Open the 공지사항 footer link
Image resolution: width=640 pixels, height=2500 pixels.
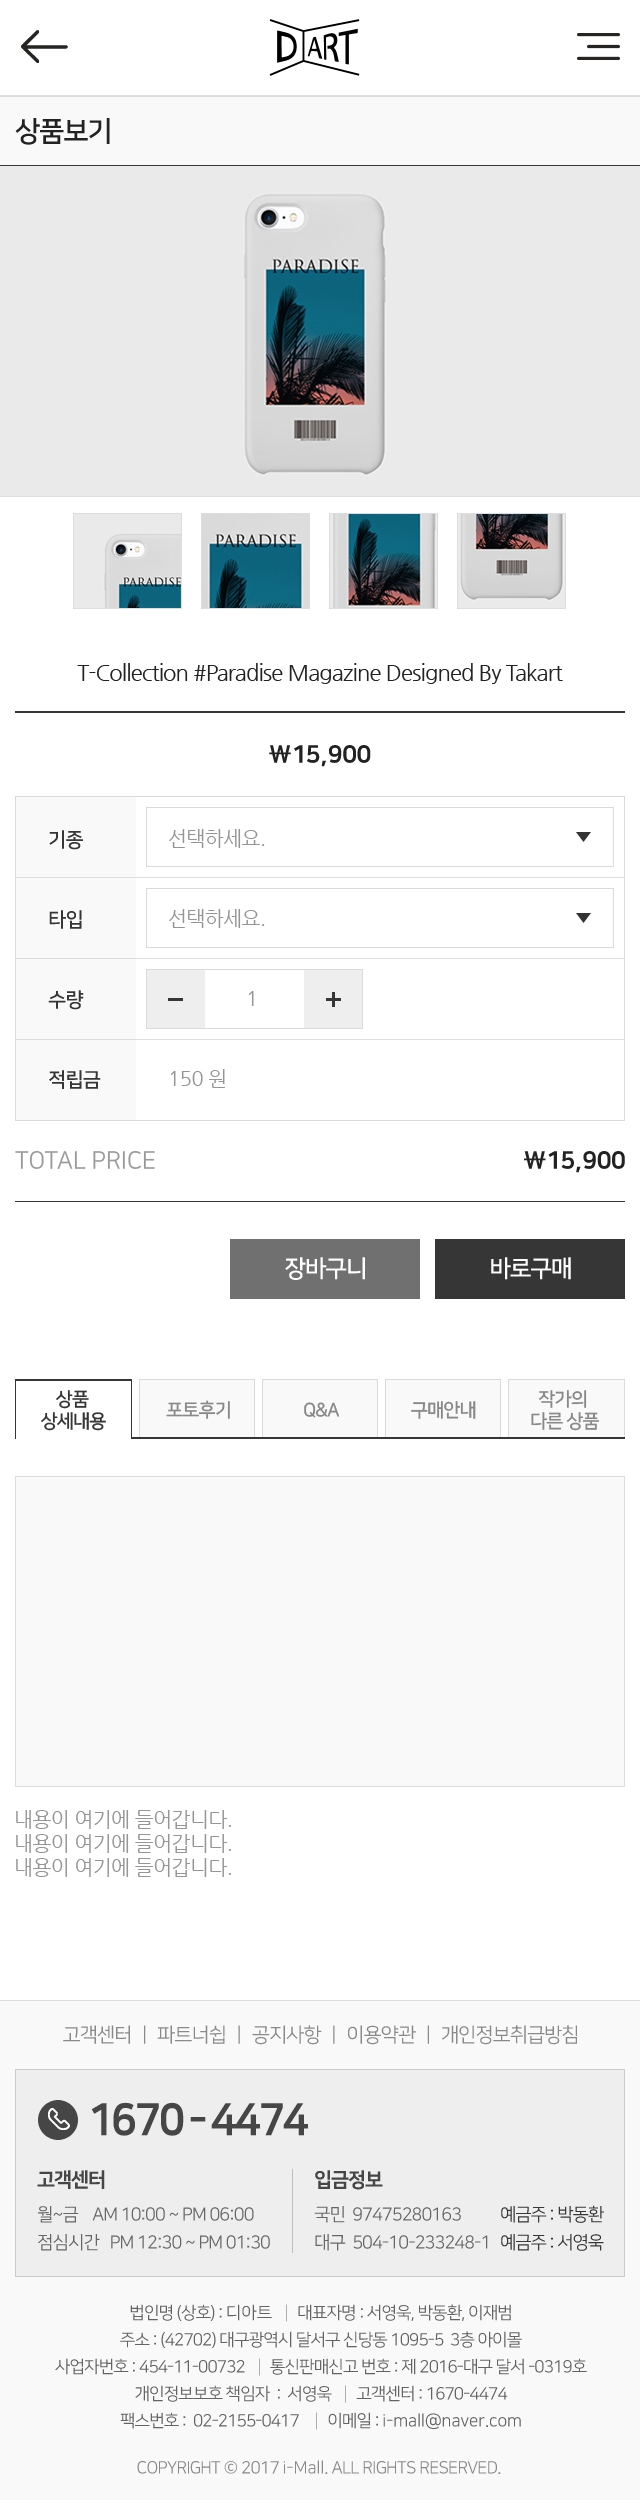click(x=286, y=2034)
